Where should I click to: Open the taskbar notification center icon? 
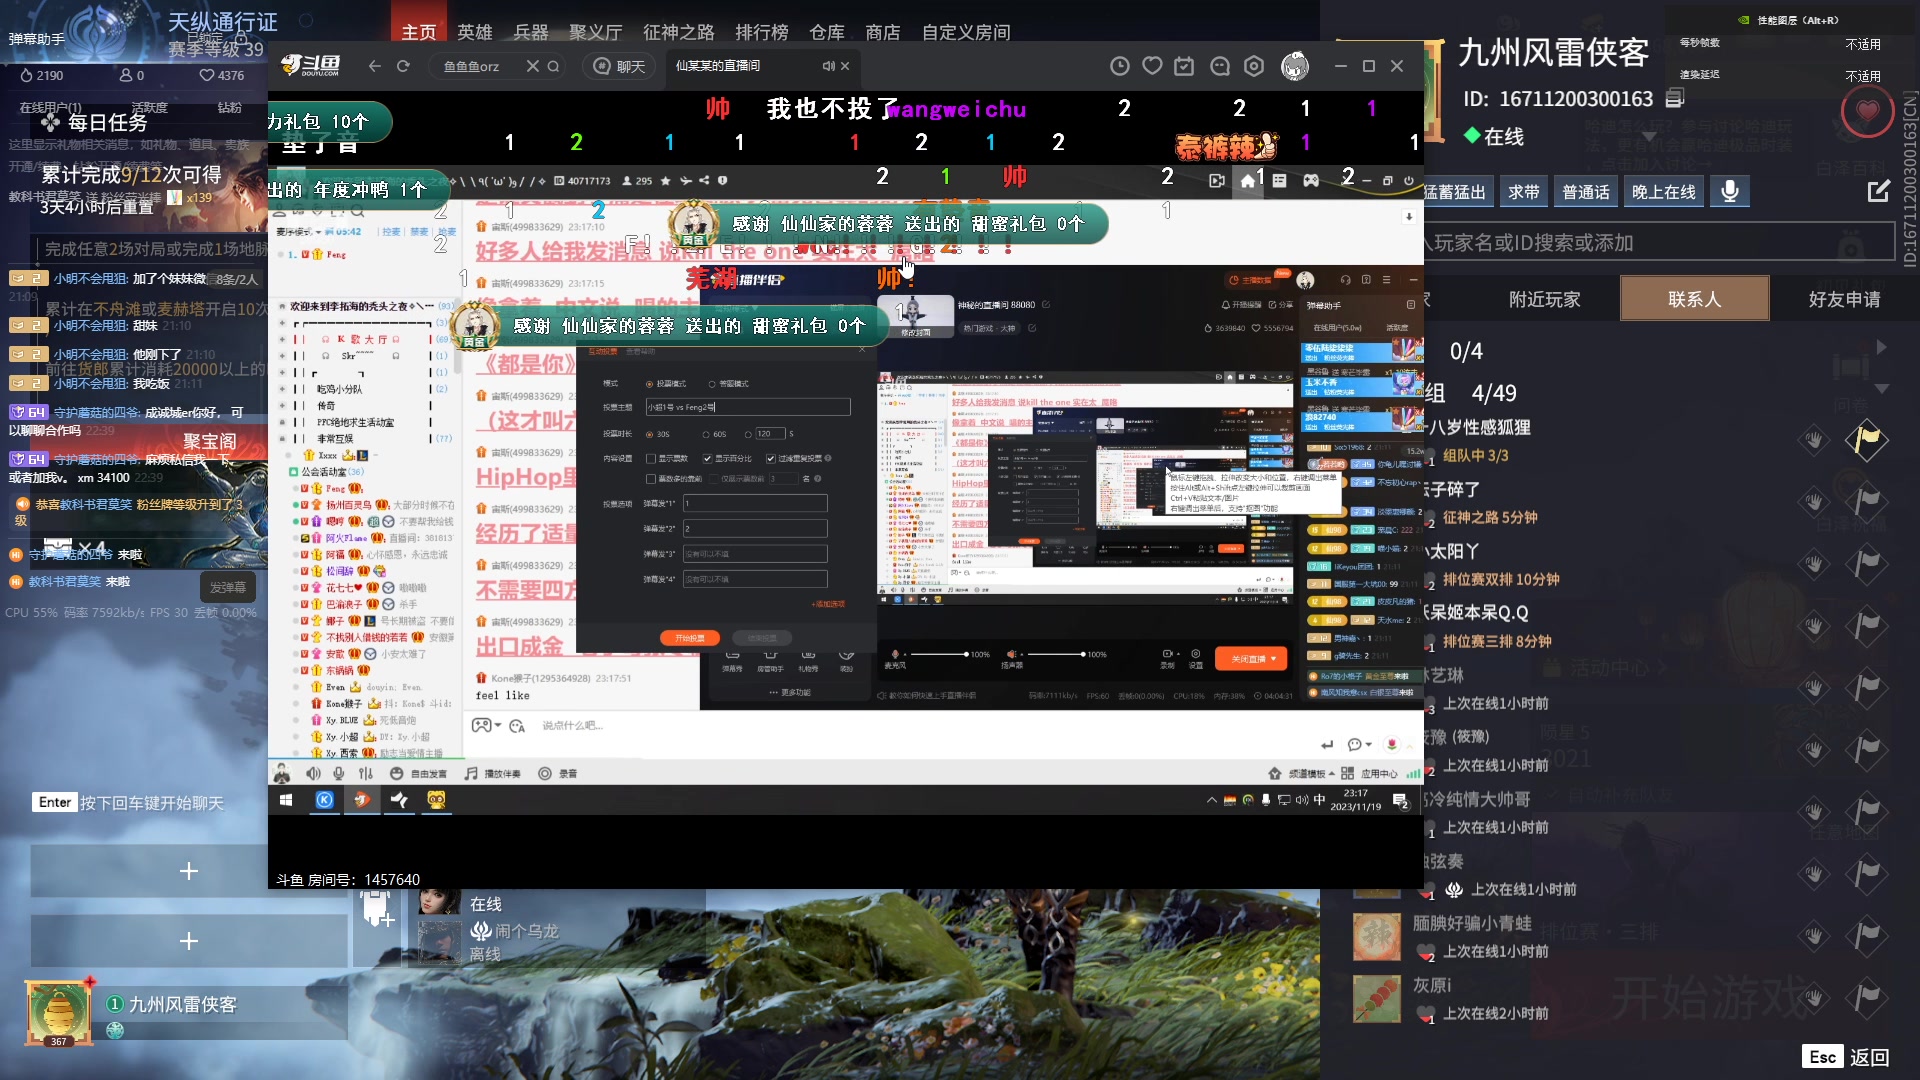point(1401,801)
